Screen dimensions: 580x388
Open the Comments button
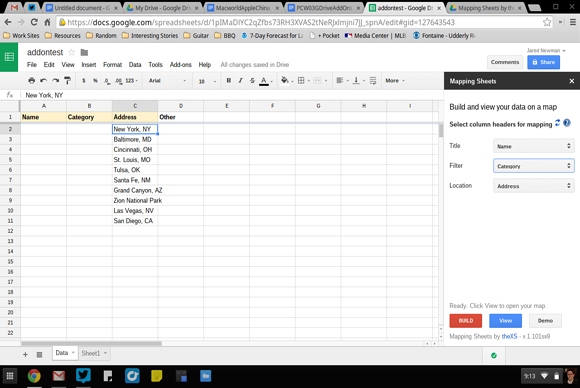click(505, 62)
